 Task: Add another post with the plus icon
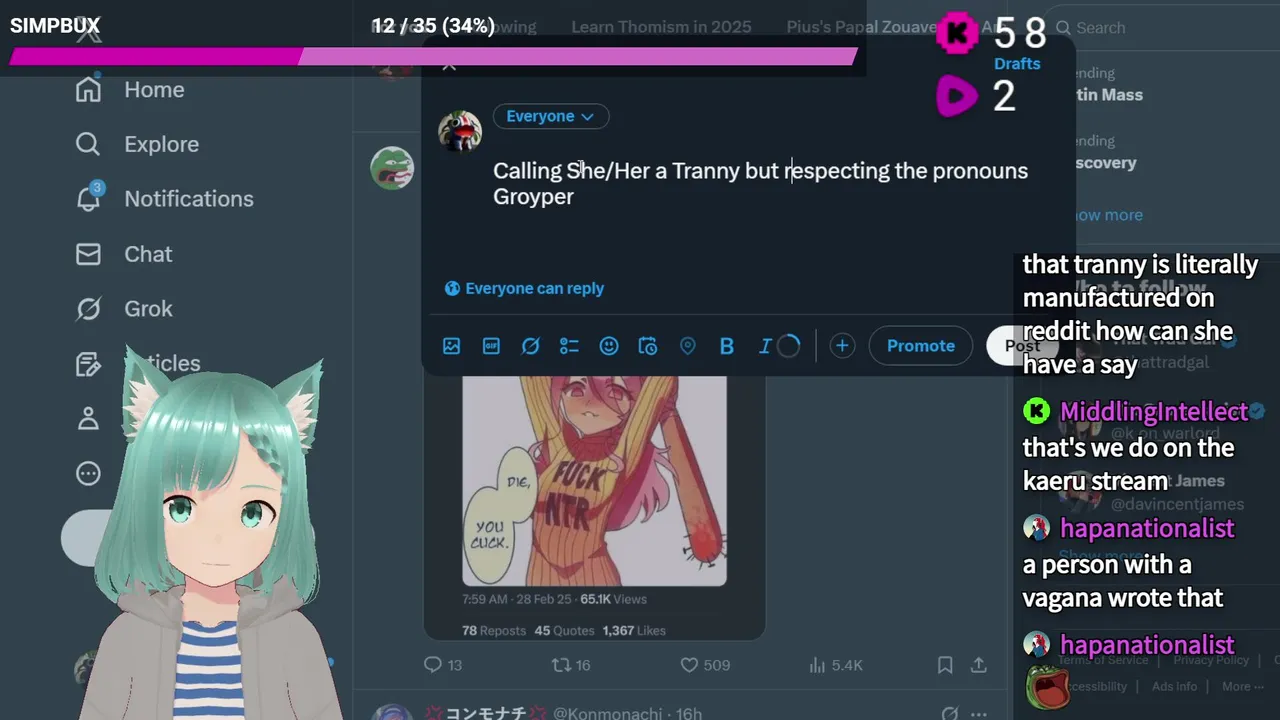coord(842,346)
